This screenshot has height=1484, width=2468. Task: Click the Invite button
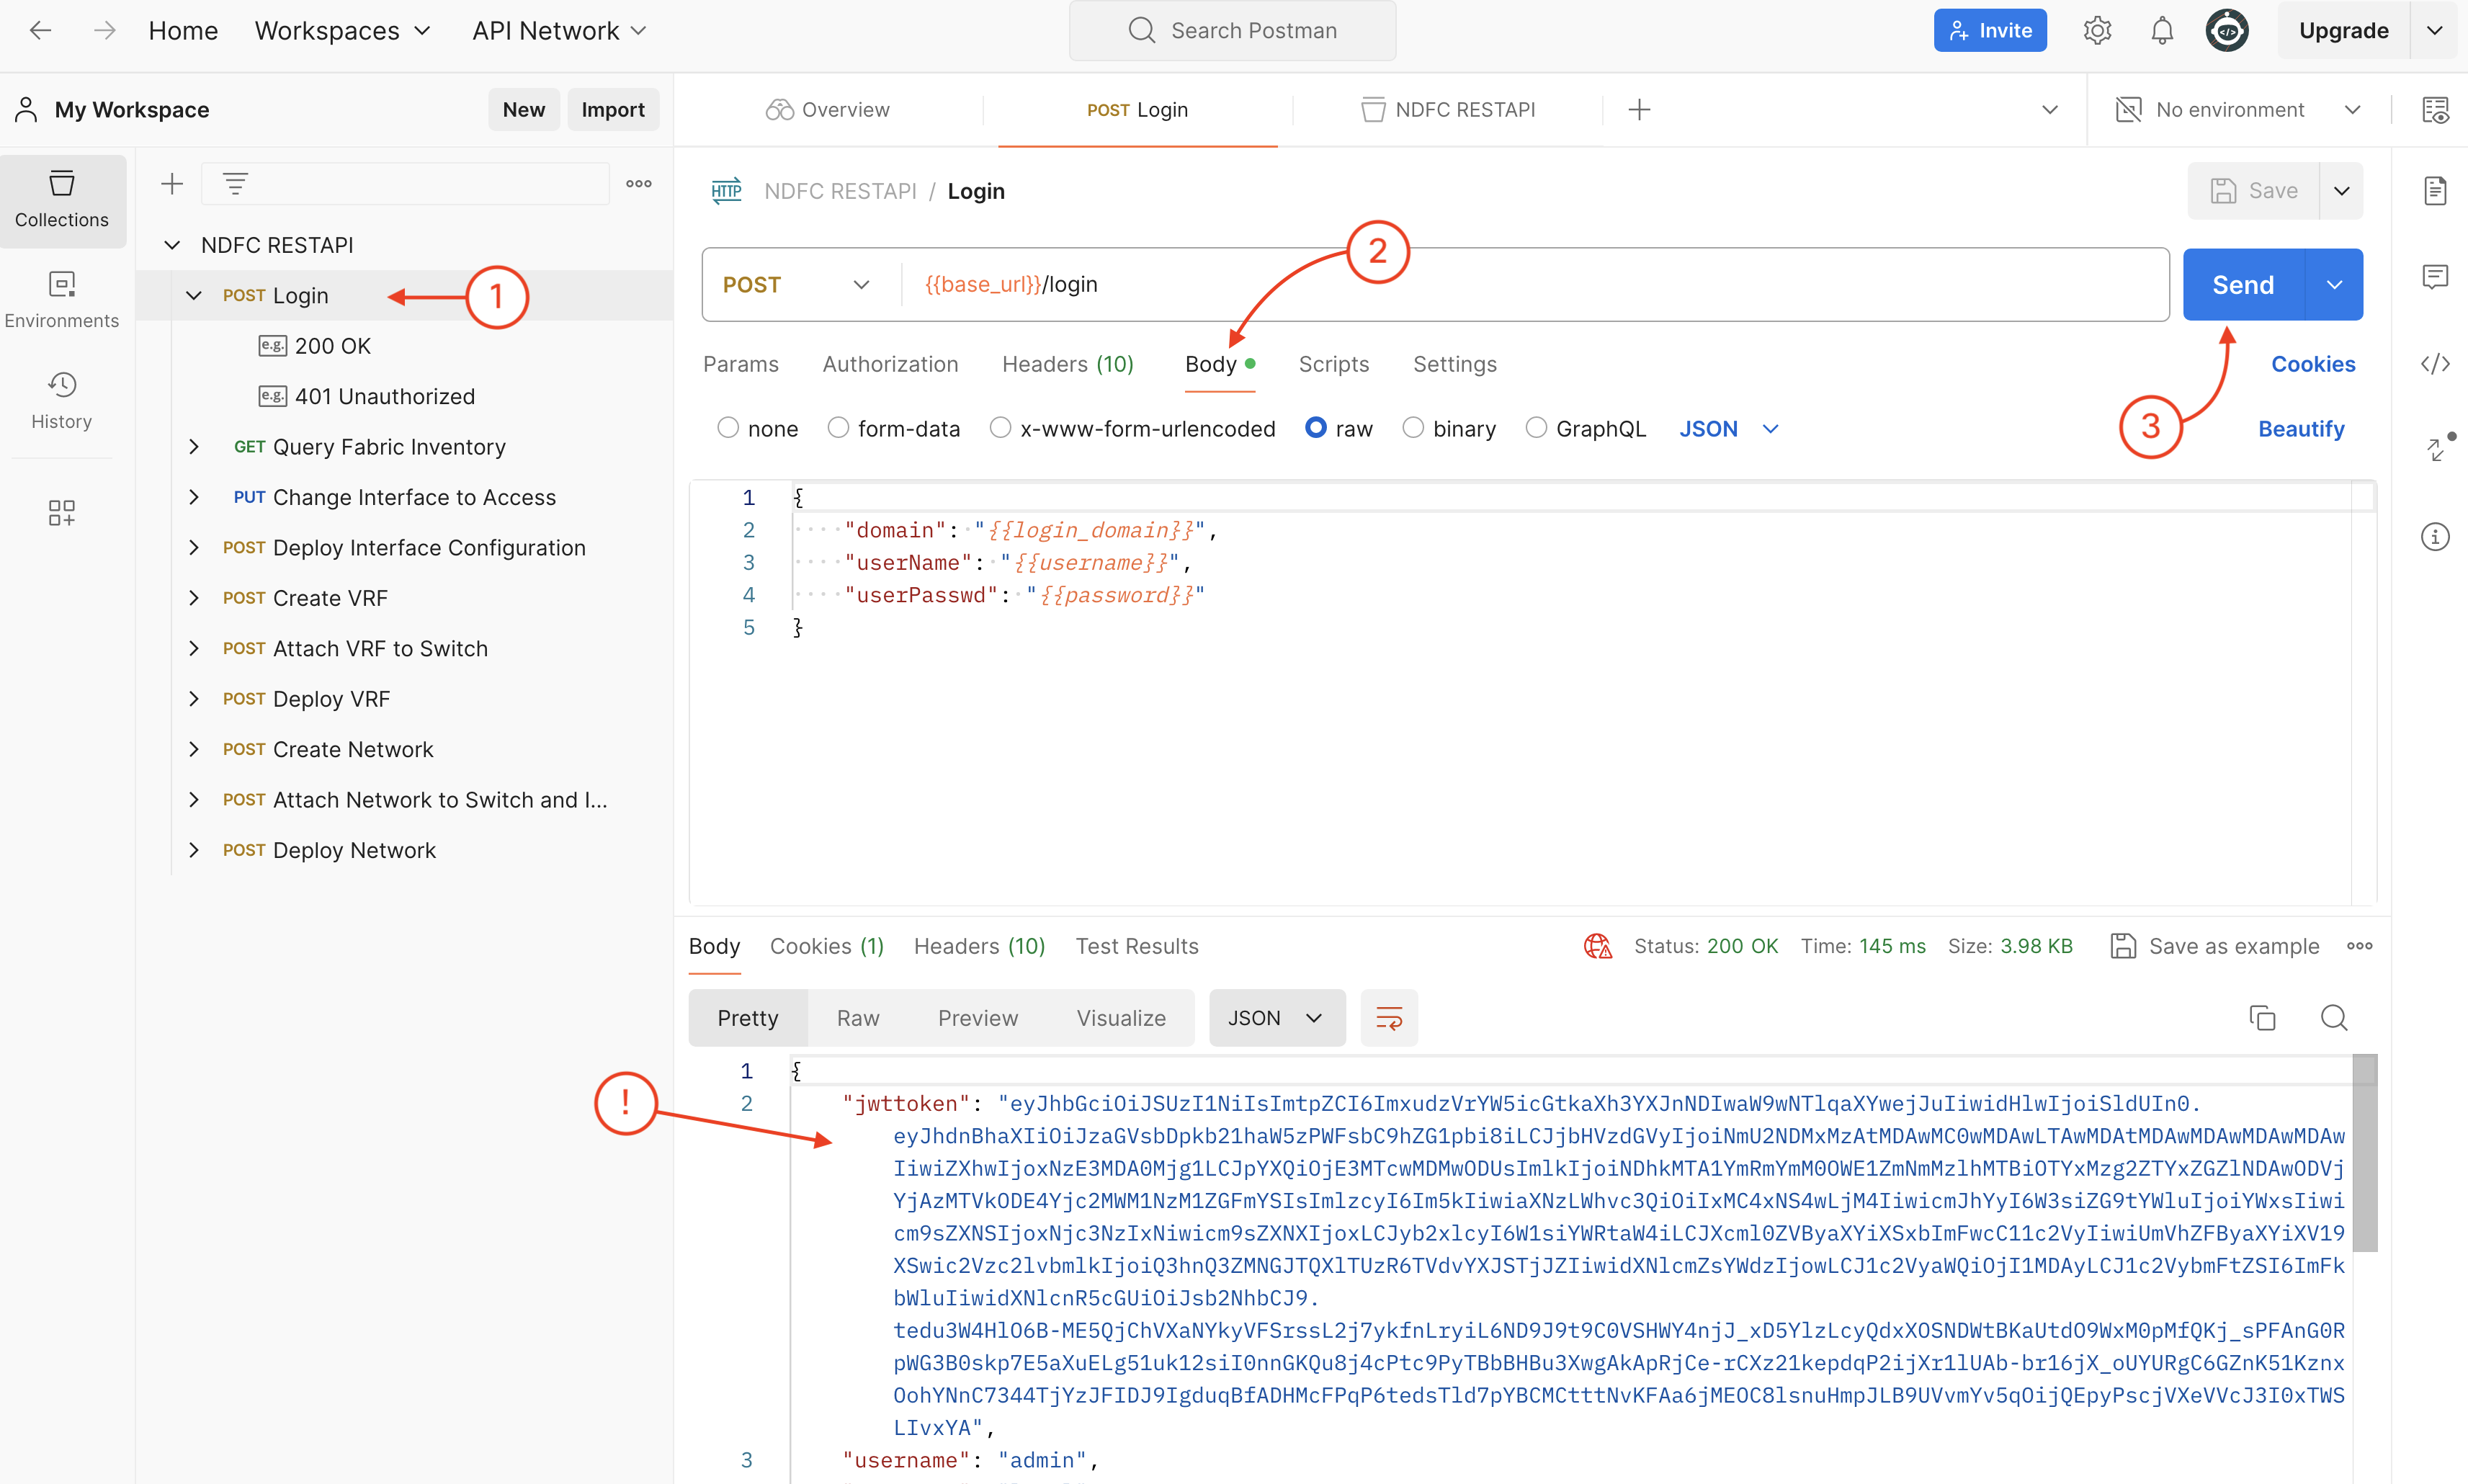pos(1990,30)
